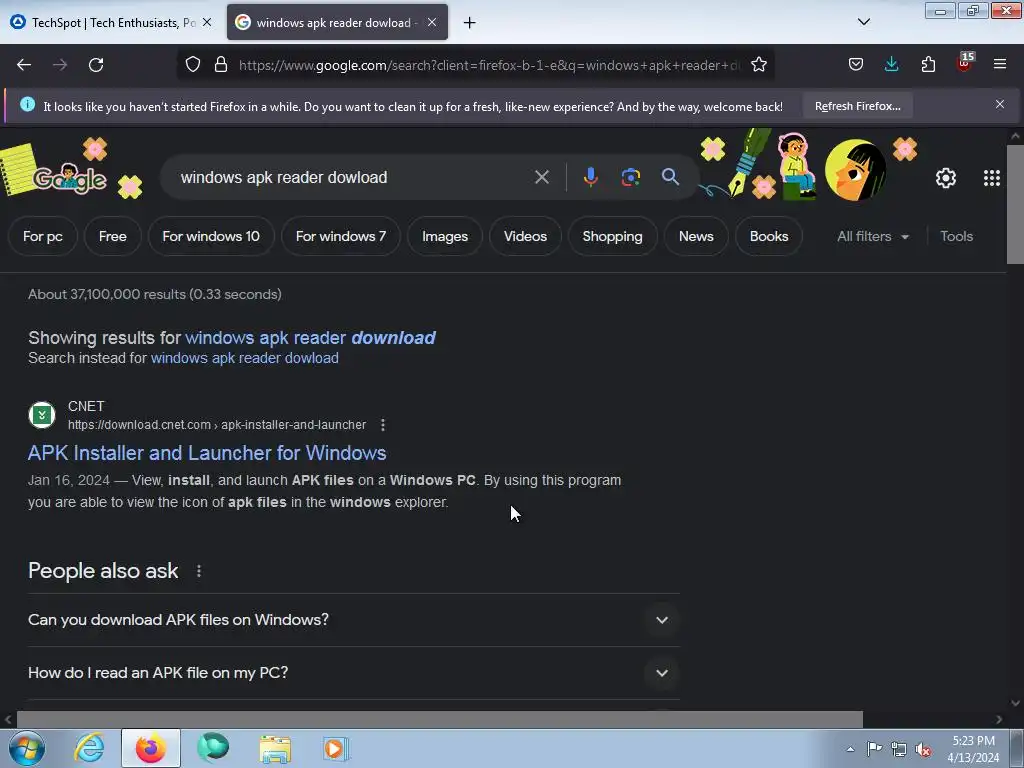Launch Internet Explorer from the taskbar
The width and height of the screenshot is (1024, 768).
pyautogui.click(x=89, y=748)
